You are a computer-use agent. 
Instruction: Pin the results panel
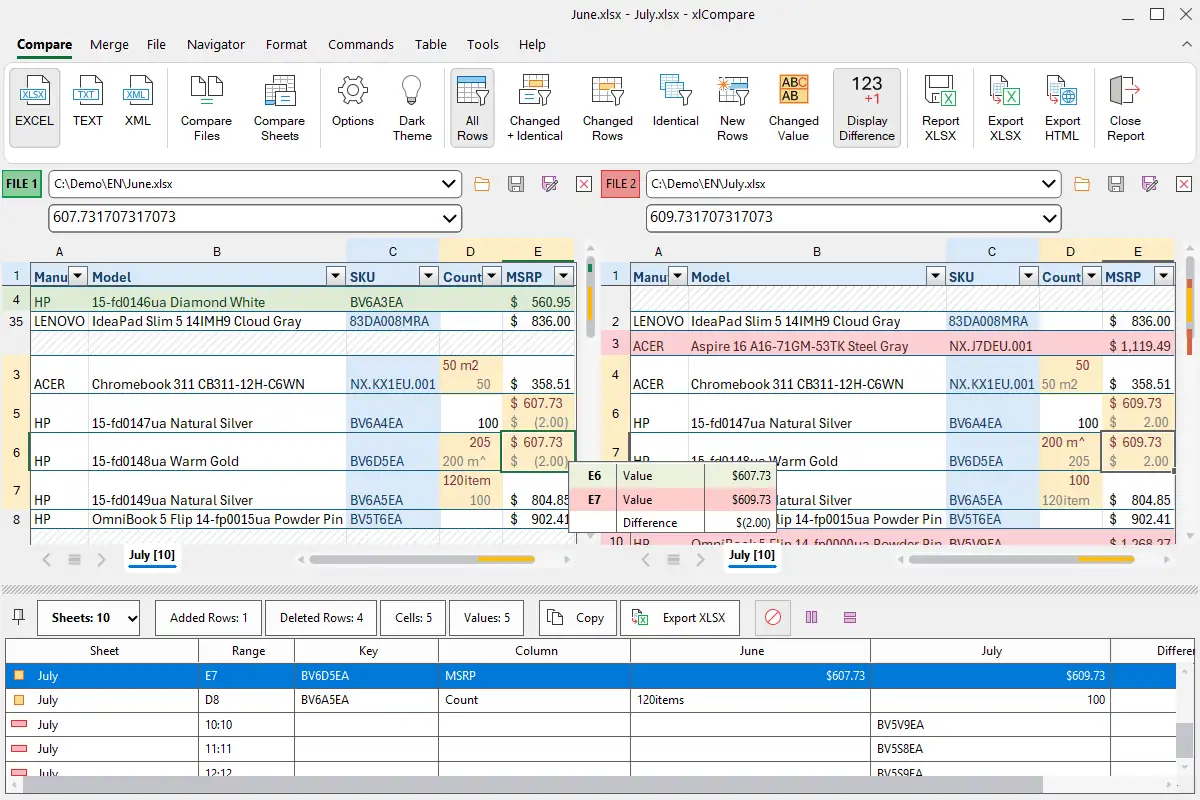click(18, 617)
